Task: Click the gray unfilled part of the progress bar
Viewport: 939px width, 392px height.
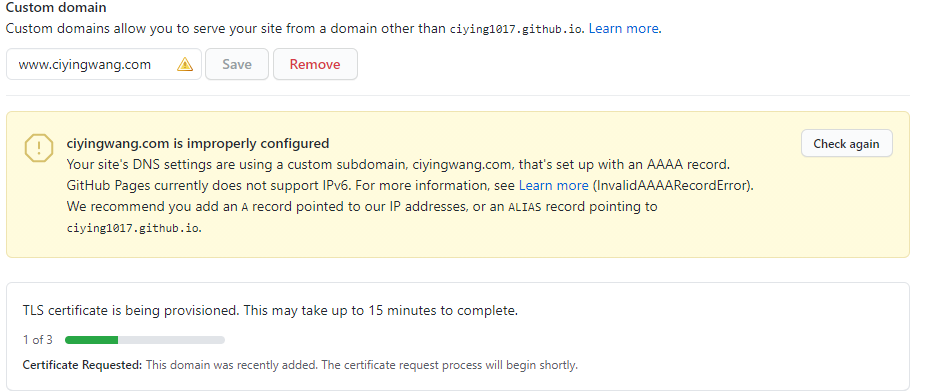Action: (171, 340)
